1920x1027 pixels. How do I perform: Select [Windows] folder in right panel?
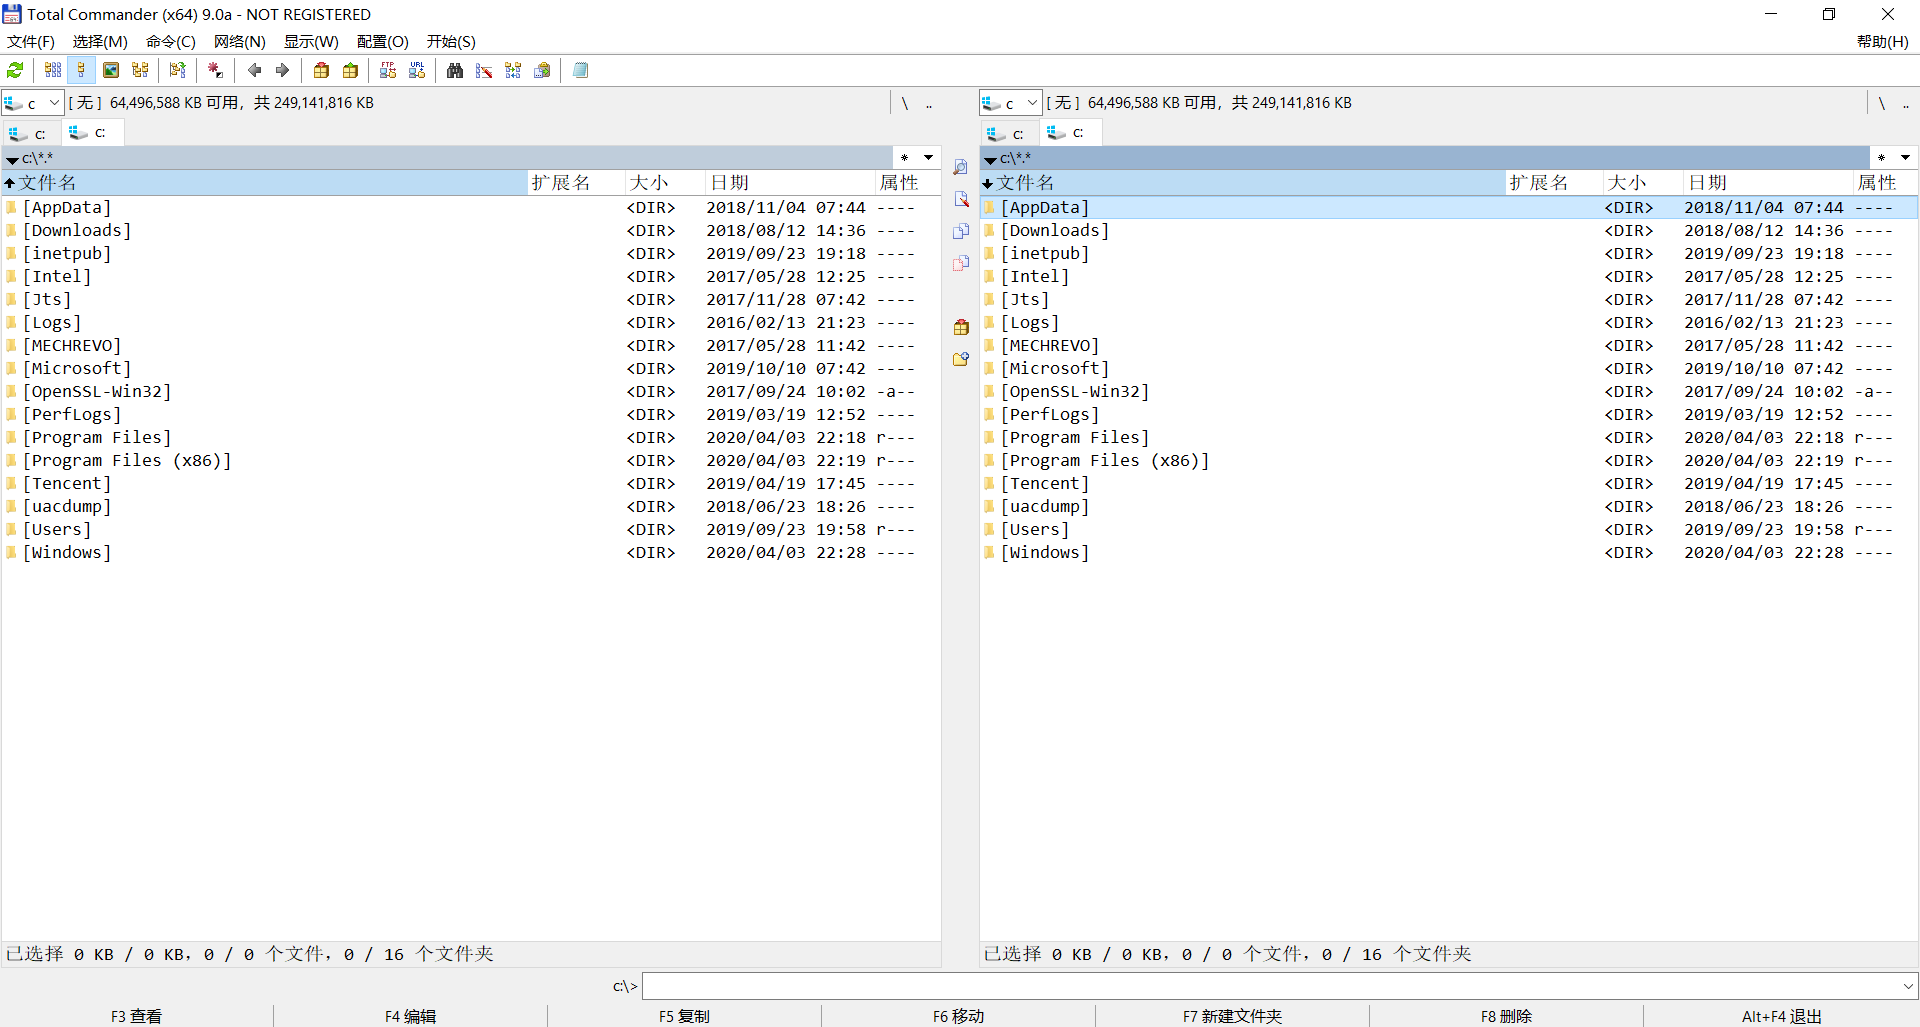pyautogui.click(x=1448, y=552)
